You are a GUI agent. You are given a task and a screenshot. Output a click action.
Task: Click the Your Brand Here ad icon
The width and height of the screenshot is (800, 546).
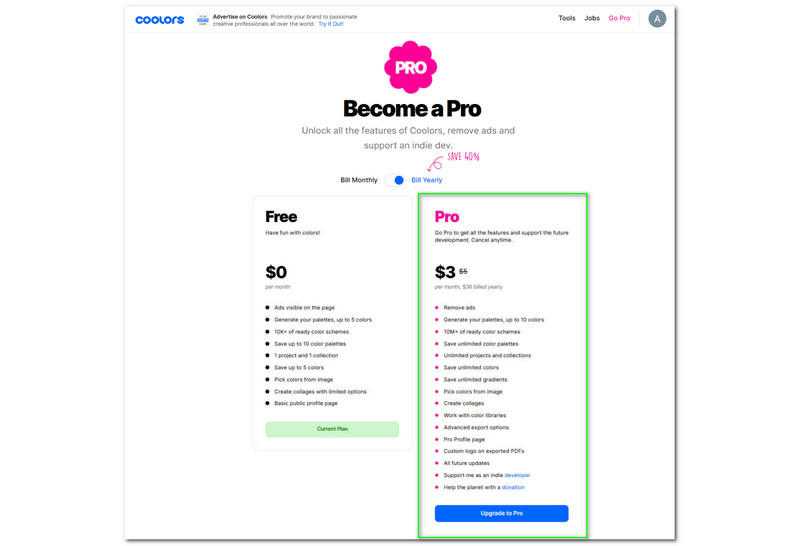(x=203, y=20)
